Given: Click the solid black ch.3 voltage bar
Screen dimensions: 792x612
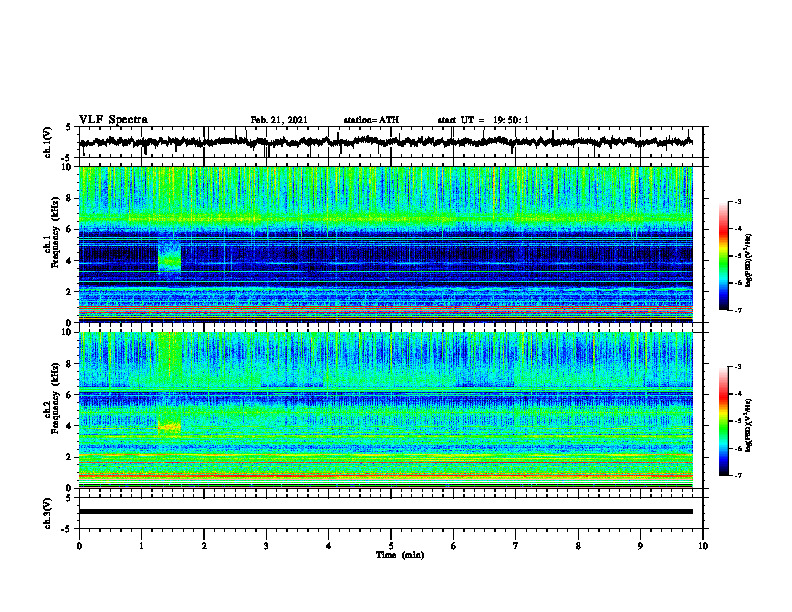Looking at the screenshot, I should (386, 512).
